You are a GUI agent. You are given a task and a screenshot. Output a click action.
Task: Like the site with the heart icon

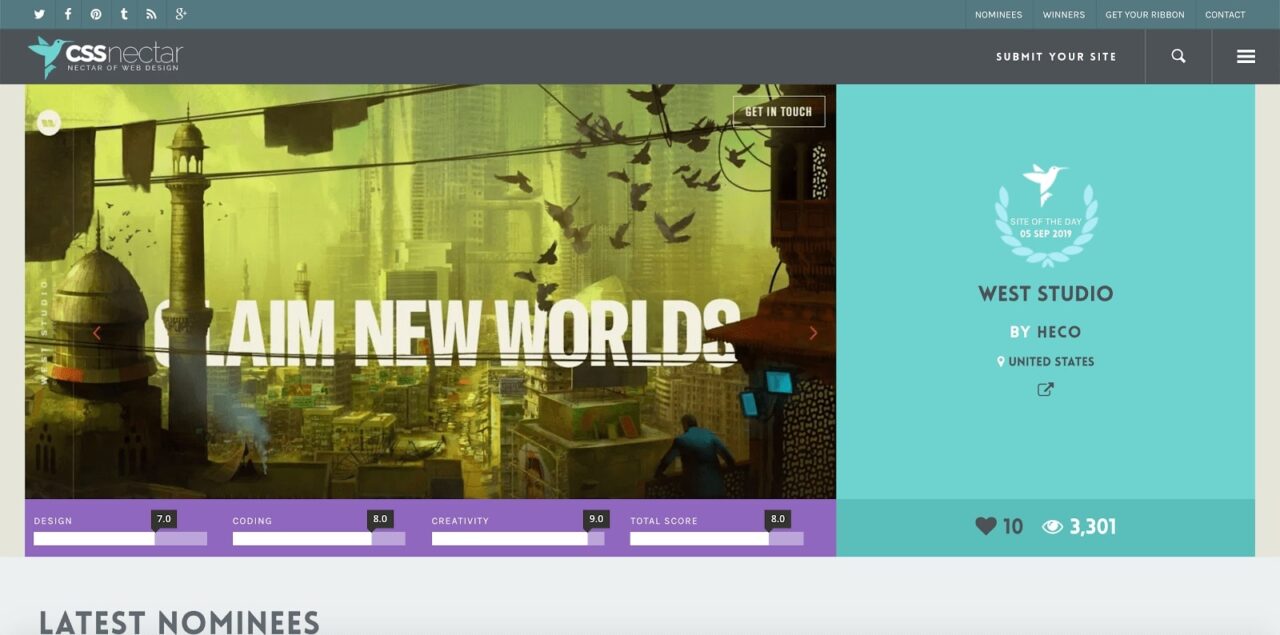click(x=986, y=526)
